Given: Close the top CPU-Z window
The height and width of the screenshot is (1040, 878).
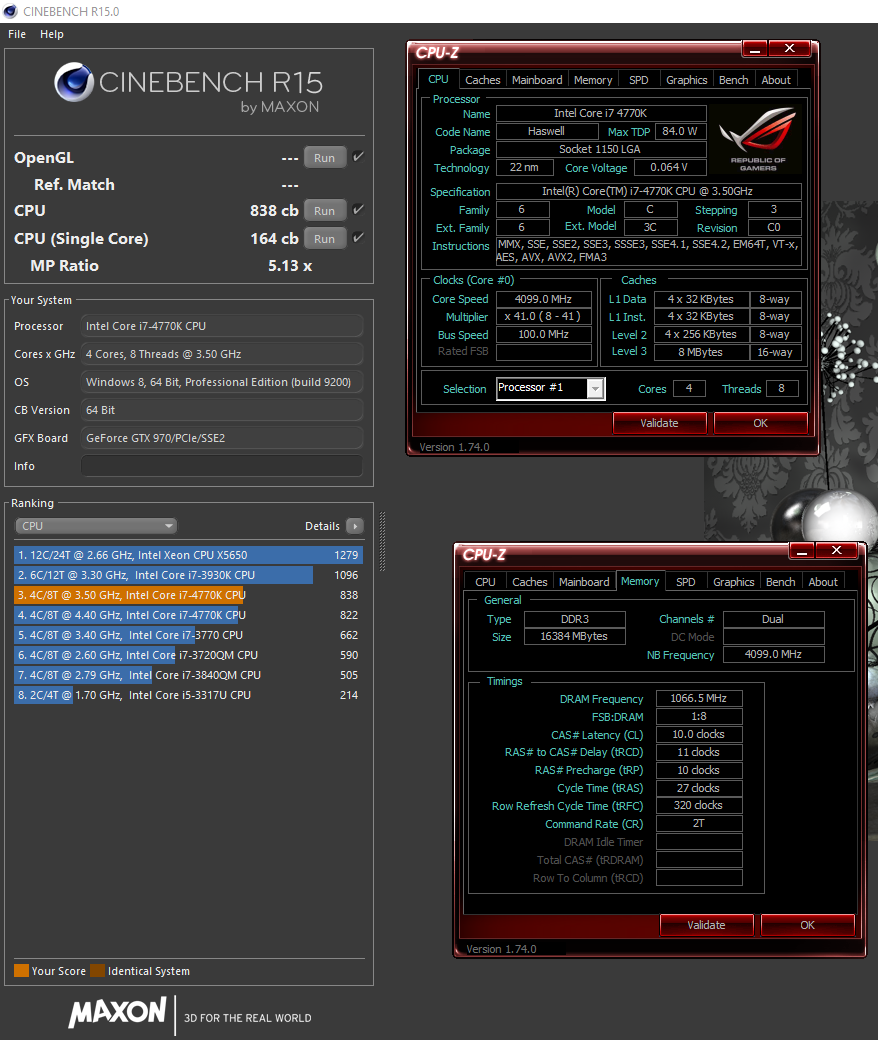Looking at the screenshot, I should pyautogui.click(x=789, y=48).
